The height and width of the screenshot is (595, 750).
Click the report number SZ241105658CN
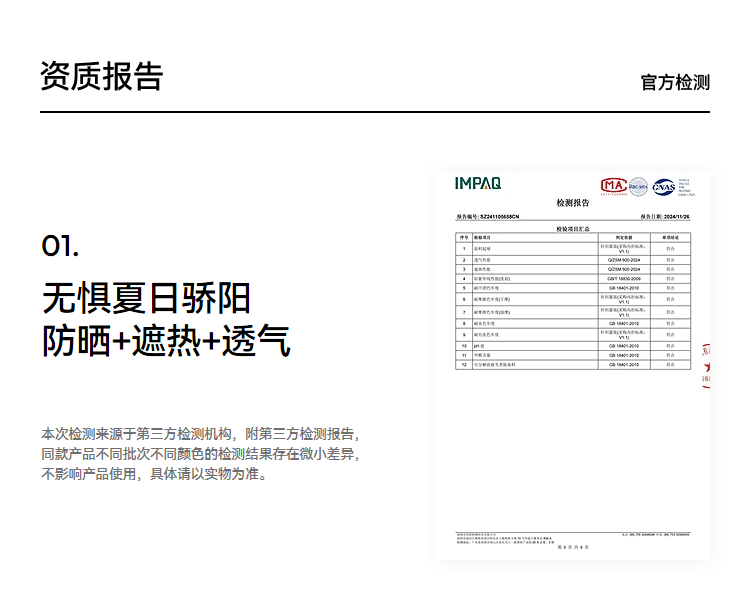coord(499,217)
